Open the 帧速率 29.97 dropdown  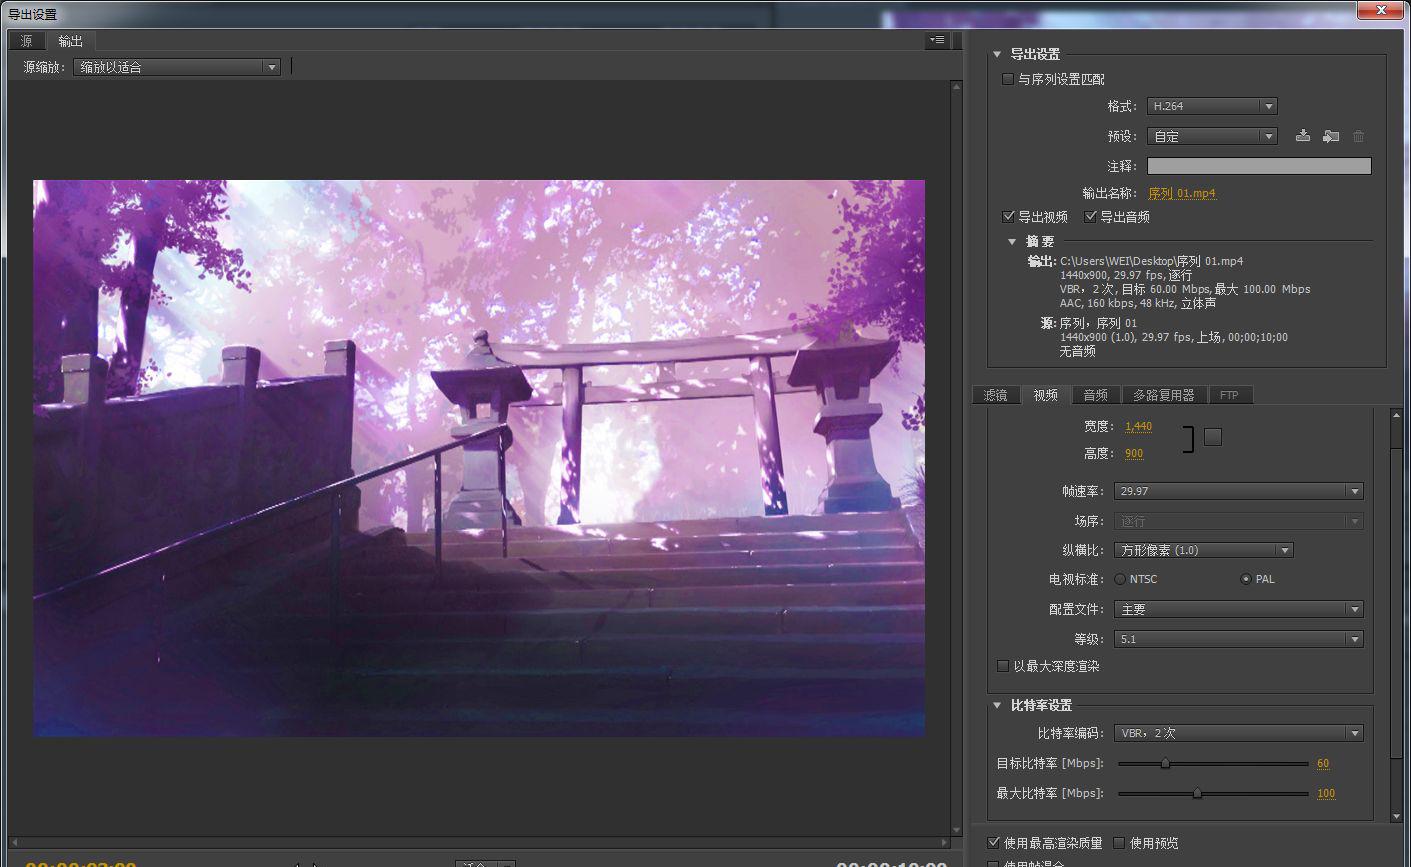point(1239,491)
